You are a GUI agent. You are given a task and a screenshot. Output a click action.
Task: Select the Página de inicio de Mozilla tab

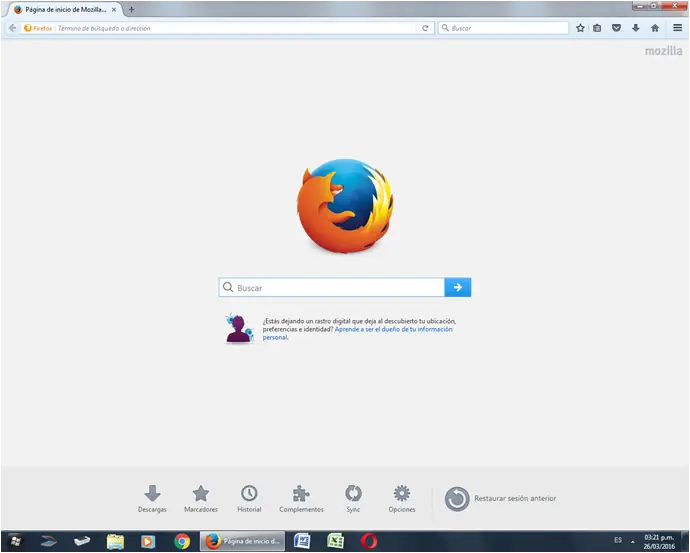click(x=65, y=10)
